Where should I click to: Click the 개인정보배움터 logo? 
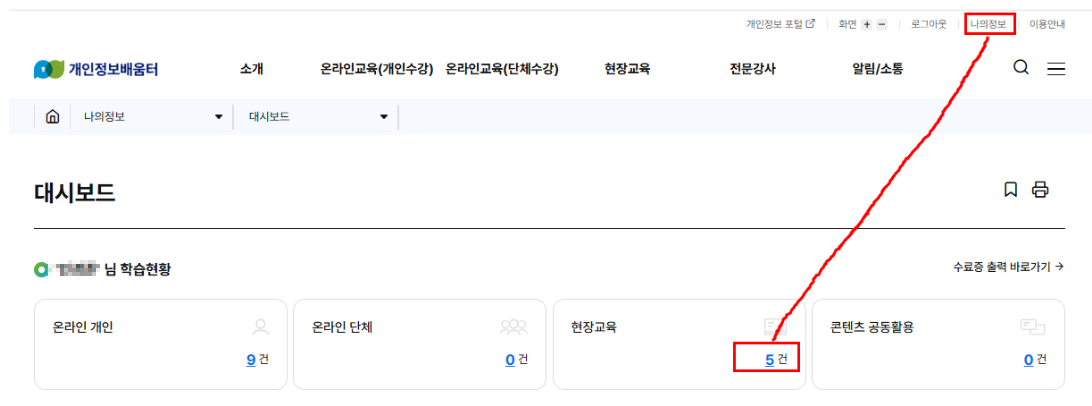(96, 69)
